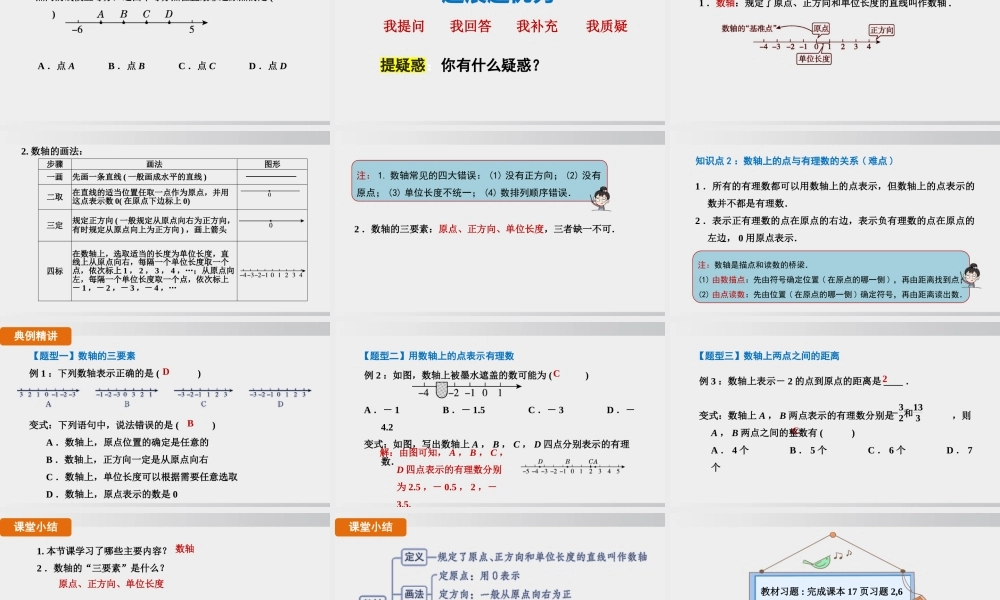Click the 二取 cell in the steps table

coord(55,197)
